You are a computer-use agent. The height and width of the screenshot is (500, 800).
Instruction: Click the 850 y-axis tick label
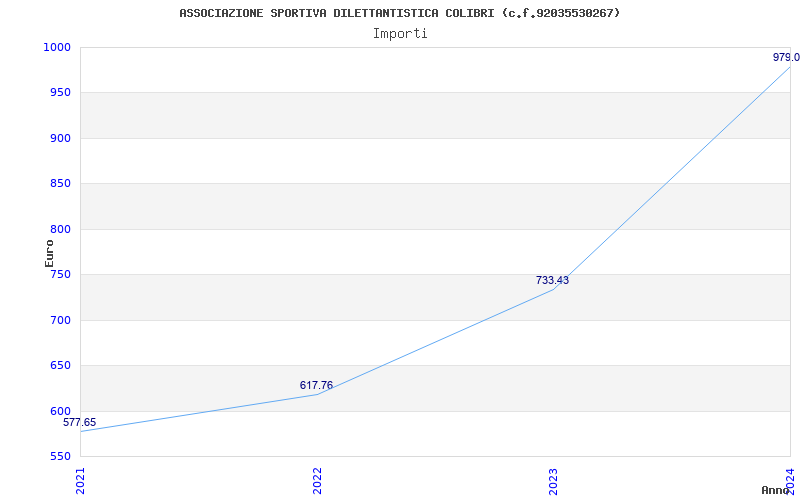[x=60, y=184]
